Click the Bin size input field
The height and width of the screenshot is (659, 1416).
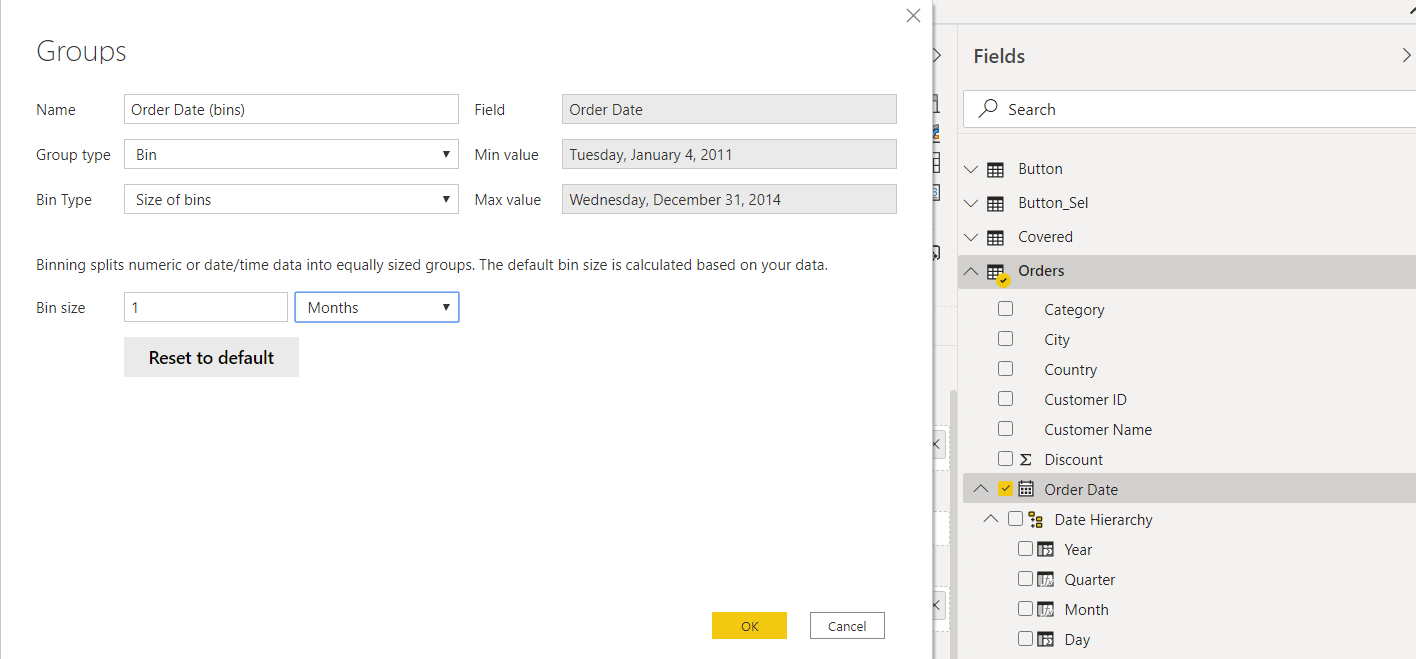point(206,308)
